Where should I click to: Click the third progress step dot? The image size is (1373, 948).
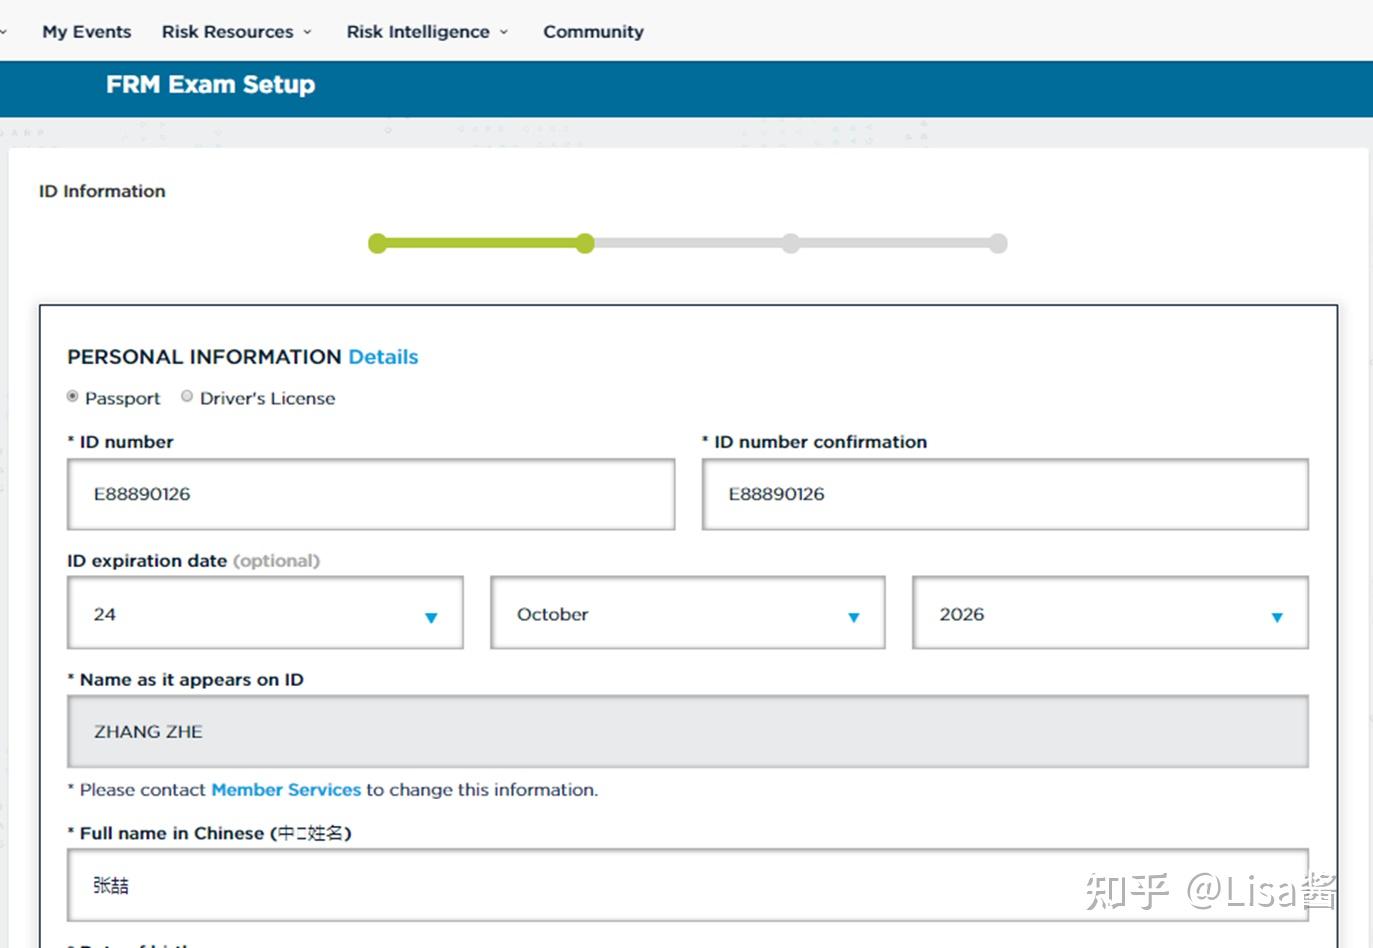pyautogui.click(x=791, y=243)
